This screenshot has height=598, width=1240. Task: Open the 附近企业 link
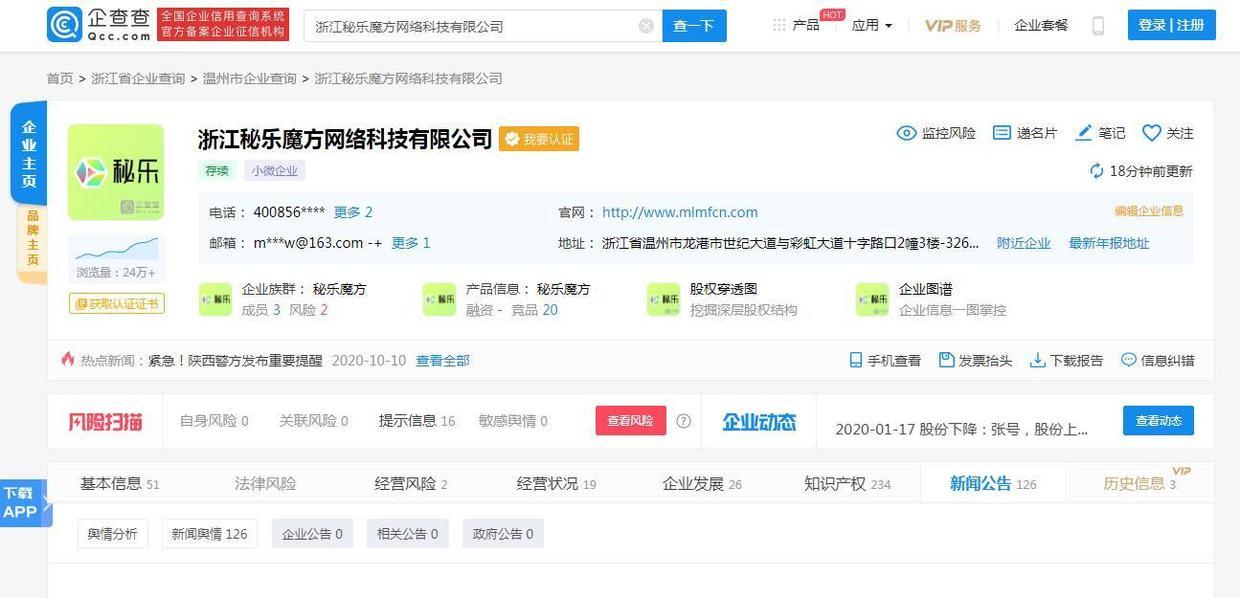click(x=1024, y=243)
